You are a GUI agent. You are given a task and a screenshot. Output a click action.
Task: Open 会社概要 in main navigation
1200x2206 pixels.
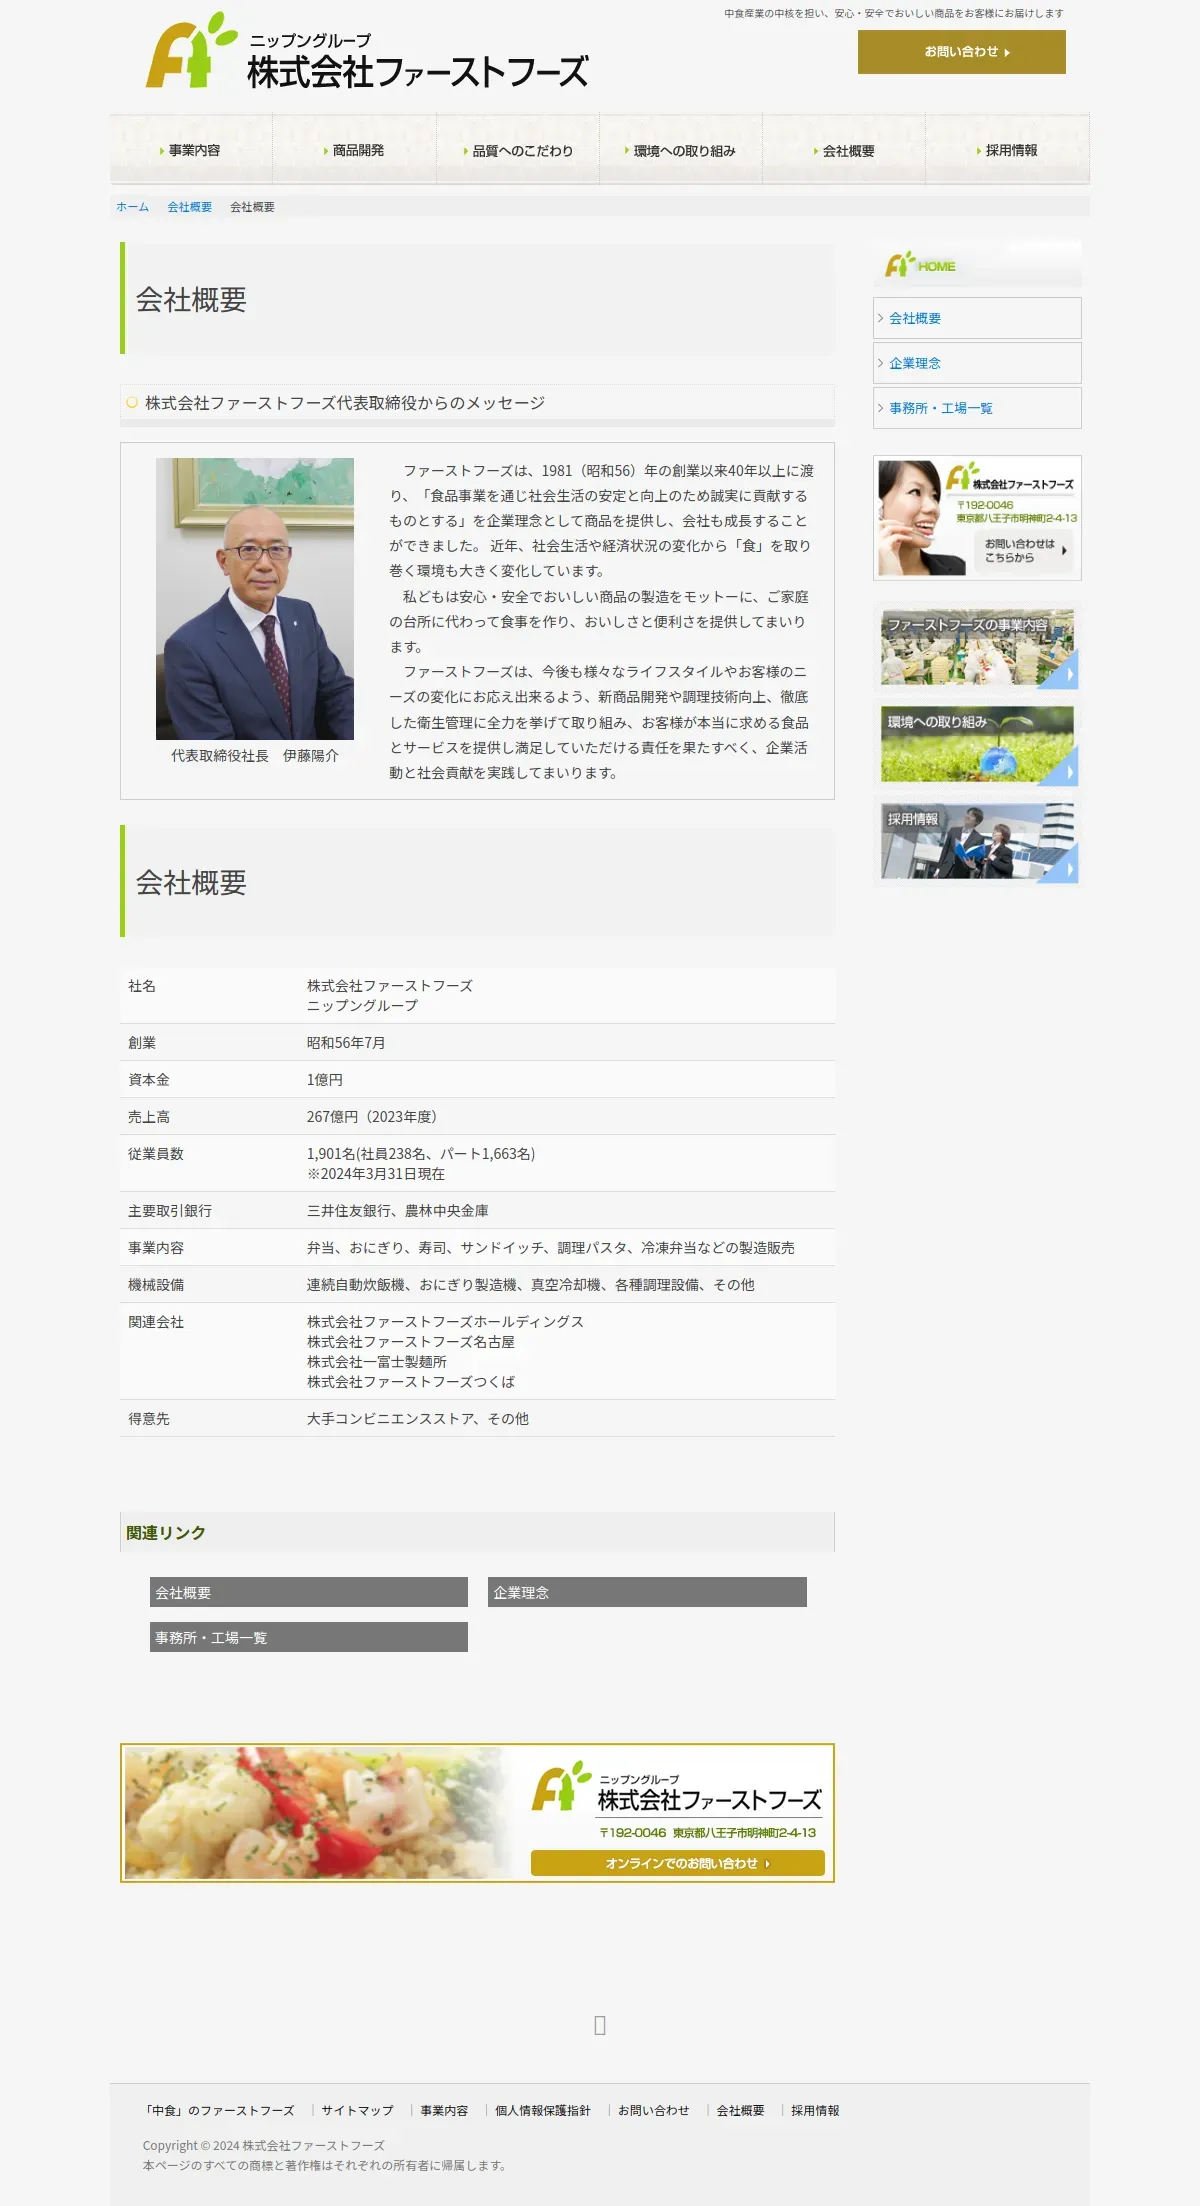tap(844, 150)
